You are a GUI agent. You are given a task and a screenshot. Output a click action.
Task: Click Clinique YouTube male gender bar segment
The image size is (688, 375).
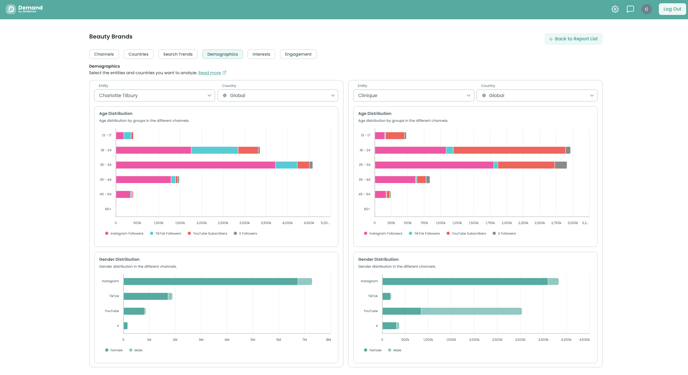pos(471,311)
